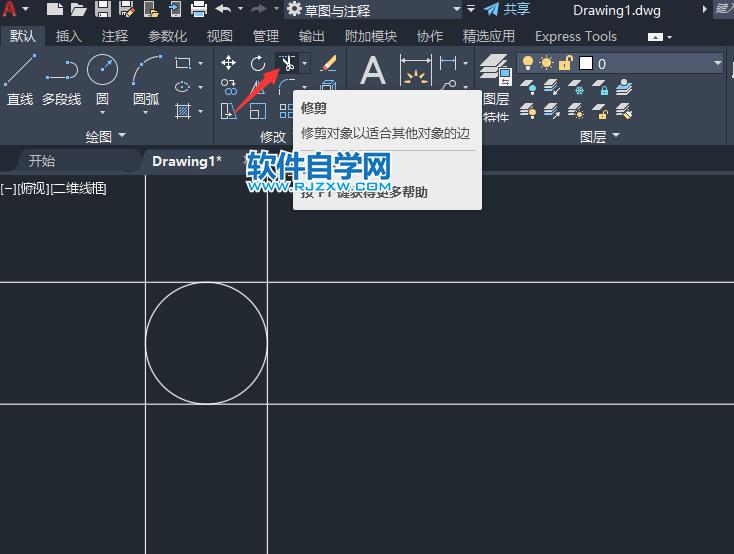This screenshot has width=734, height=554.
Task: Open customize quick access toolbar dropdown
Action: (x=471, y=9)
